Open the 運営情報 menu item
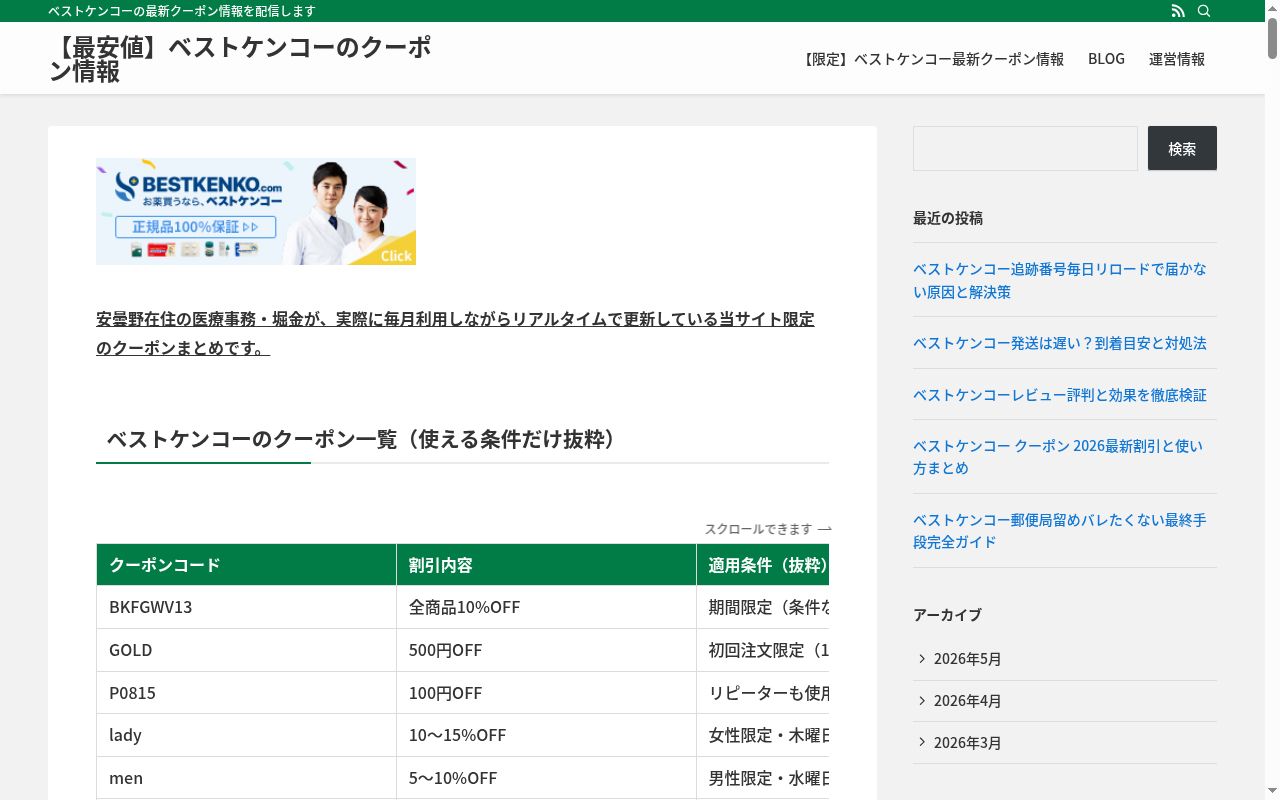This screenshot has height=800, width=1280. pos(1177,59)
